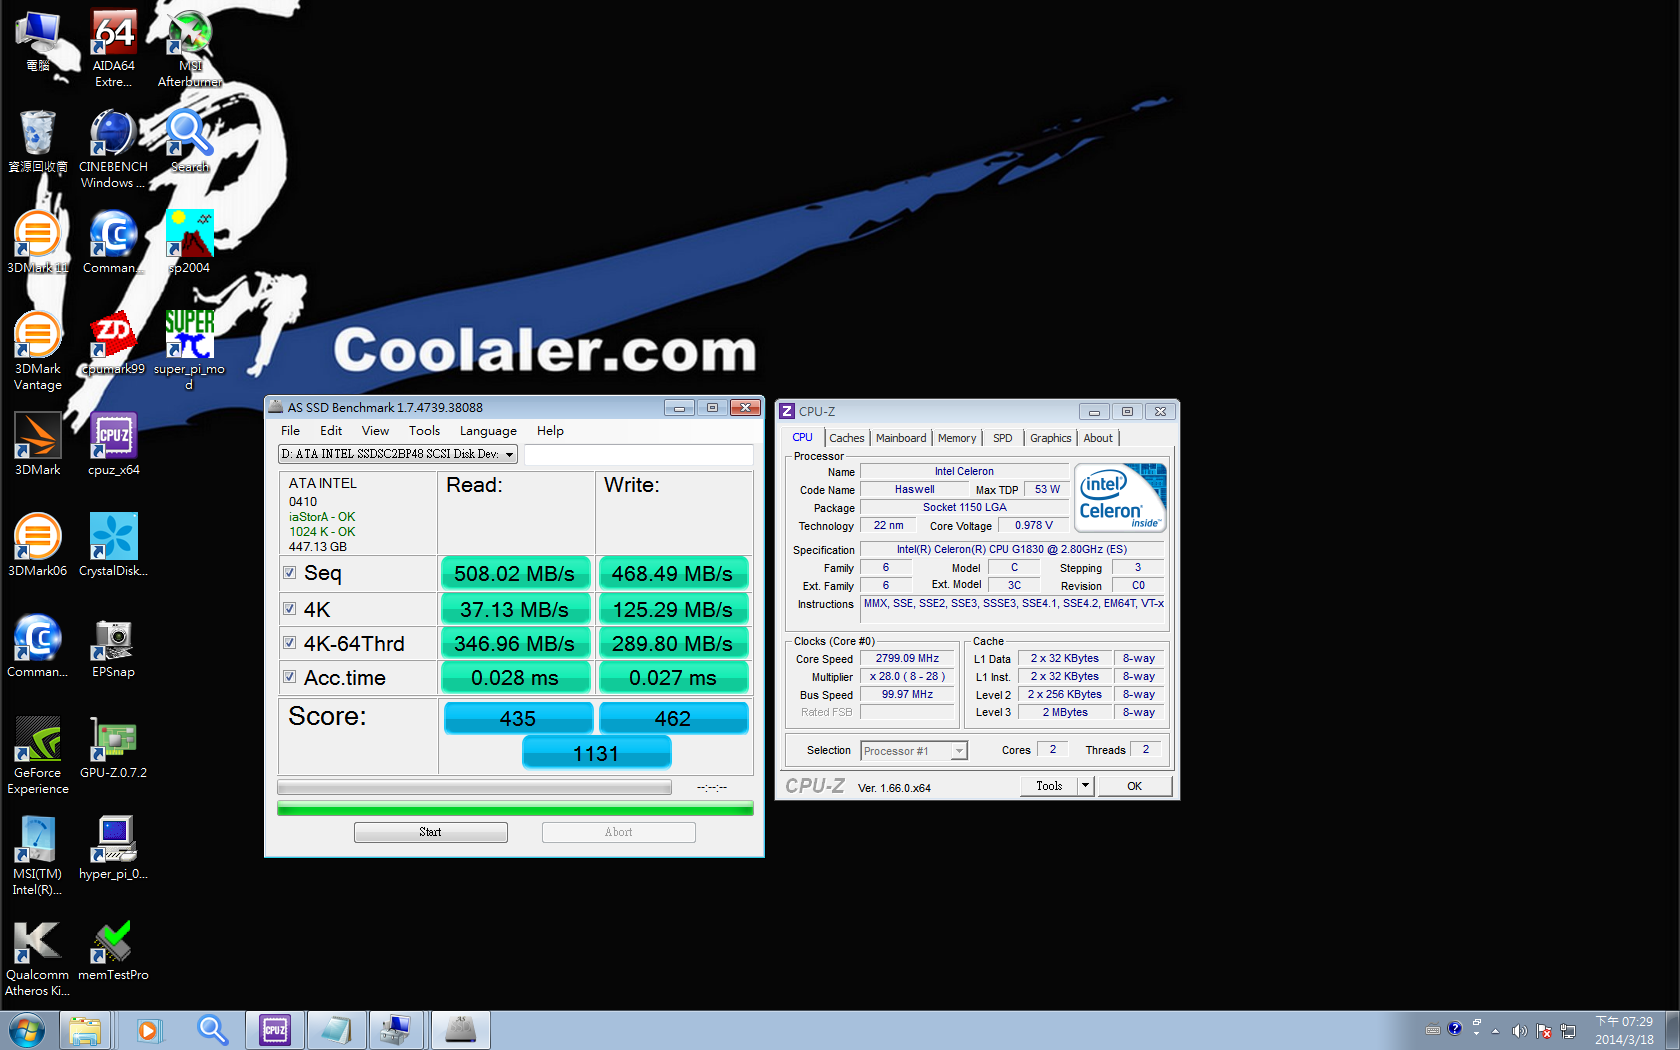This screenshot has width=1680, height=1050.
Task: Click the Intel Celeron inside logo
Action: tap(1120, 497)
